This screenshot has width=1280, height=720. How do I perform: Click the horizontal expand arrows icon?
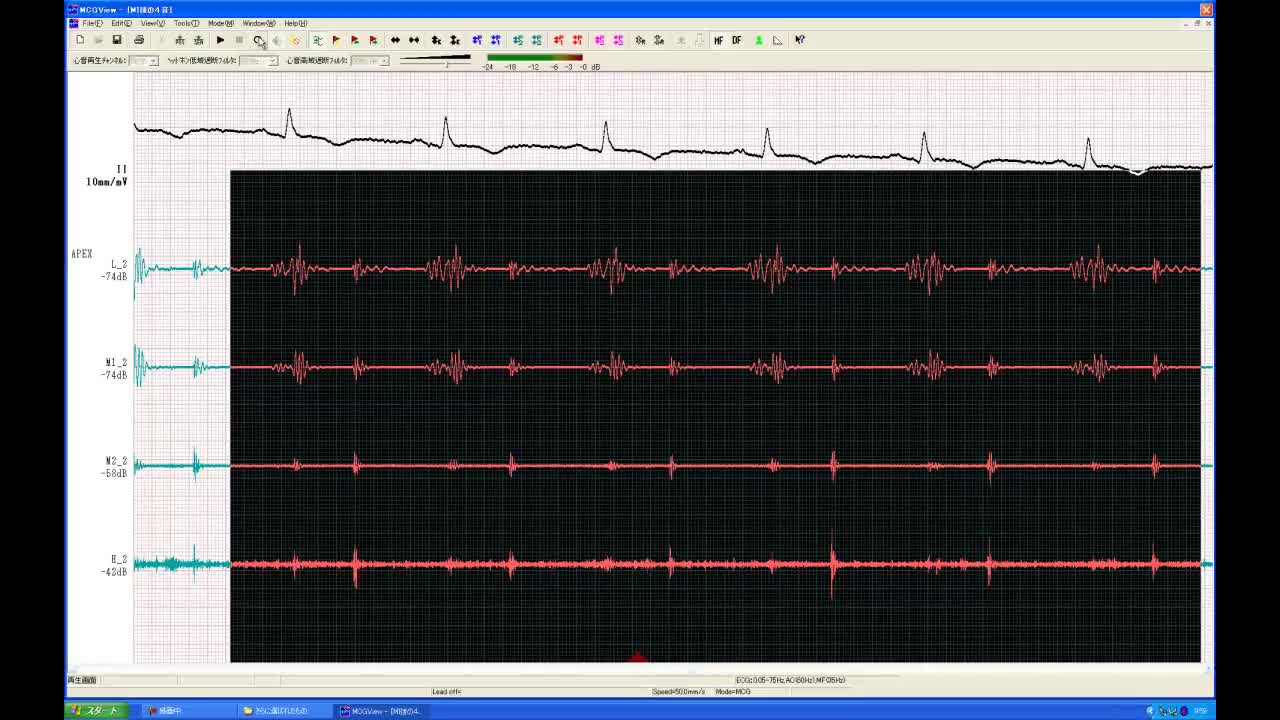coord(395,40)
